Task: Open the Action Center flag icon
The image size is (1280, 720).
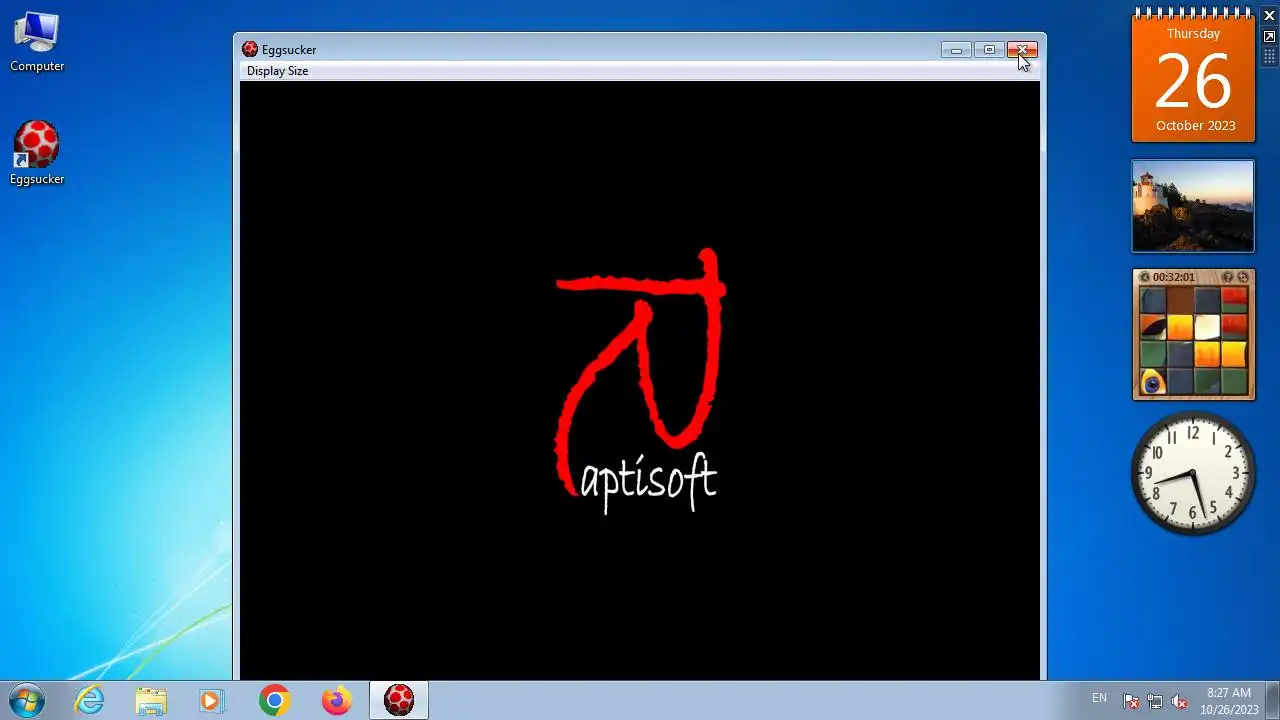Action: coord(1131,702)
